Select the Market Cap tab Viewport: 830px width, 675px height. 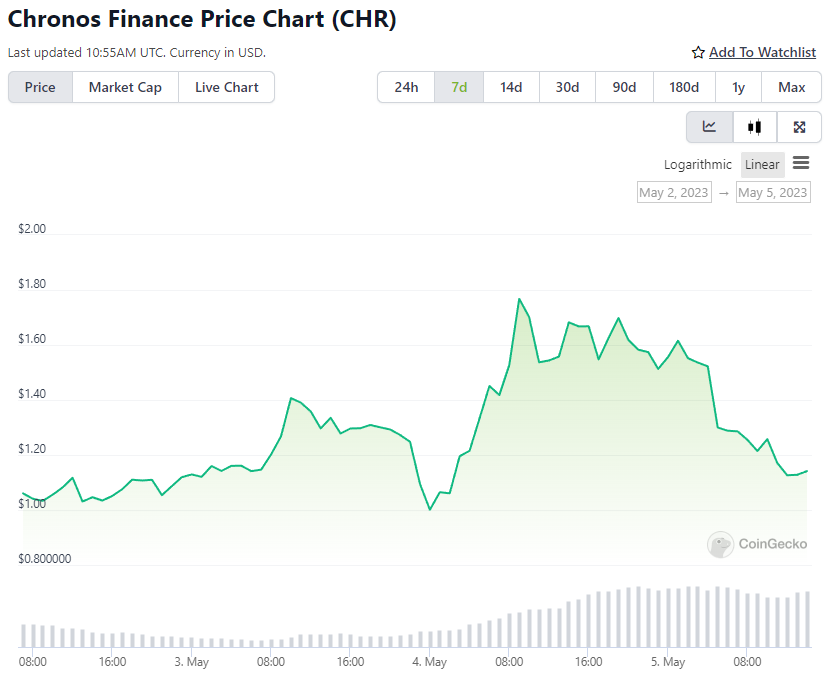(125, 87)
